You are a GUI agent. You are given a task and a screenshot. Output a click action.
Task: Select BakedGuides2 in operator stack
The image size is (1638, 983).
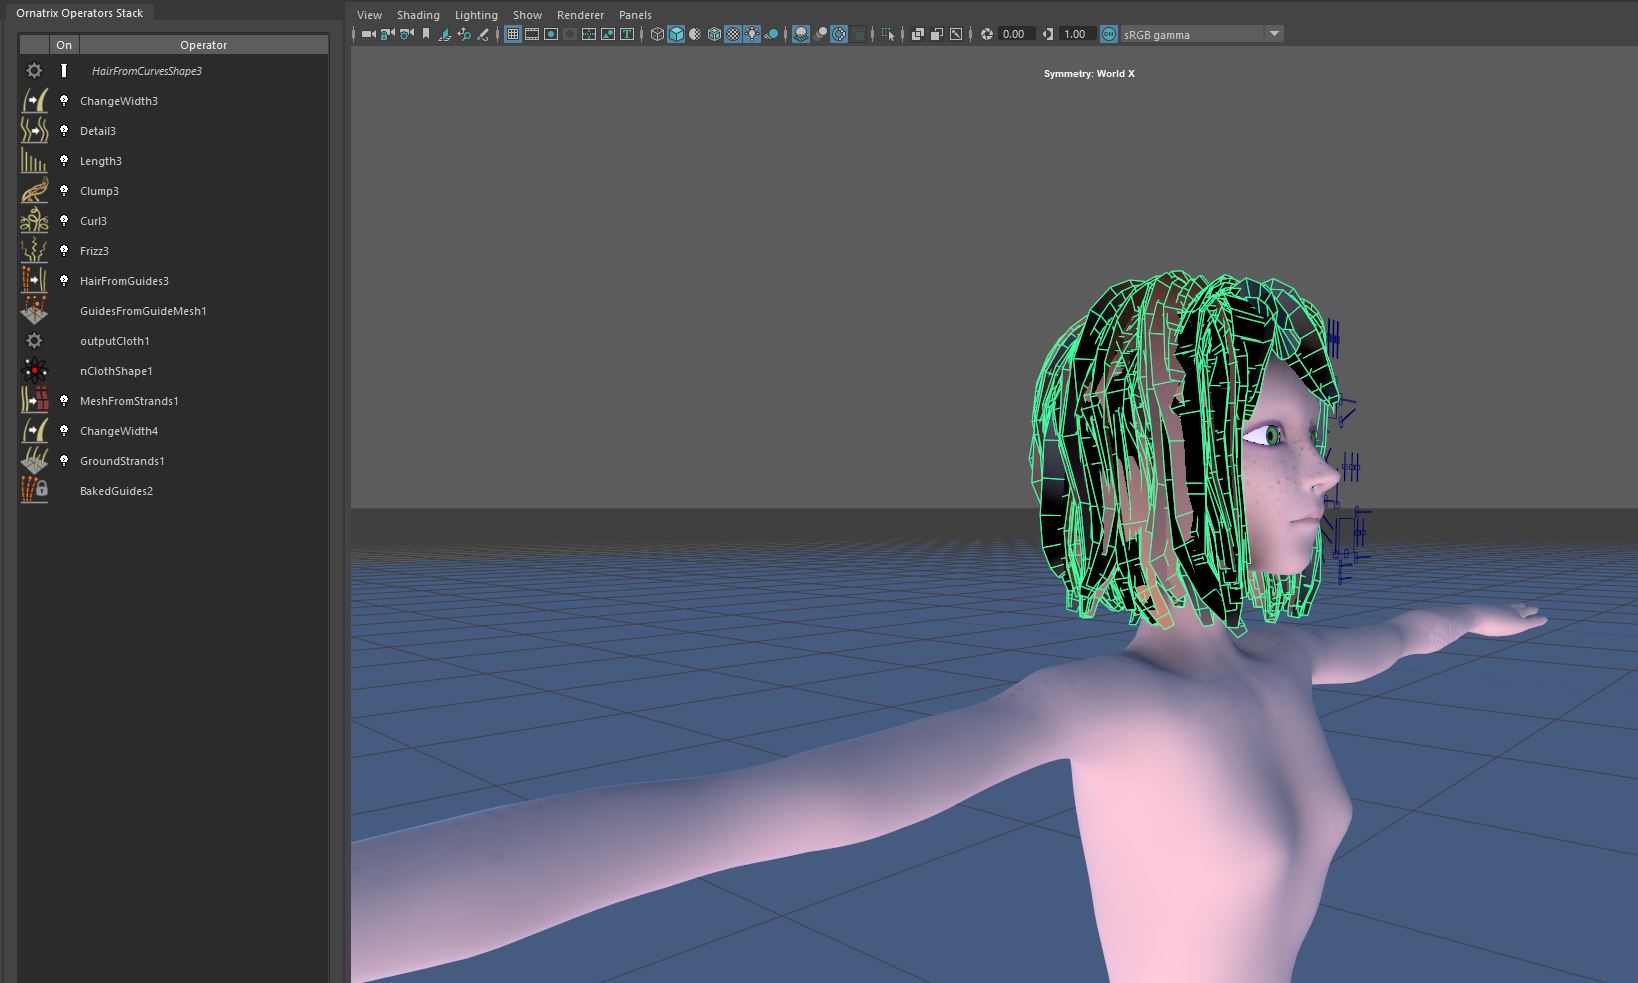click(x=116, y=491)
